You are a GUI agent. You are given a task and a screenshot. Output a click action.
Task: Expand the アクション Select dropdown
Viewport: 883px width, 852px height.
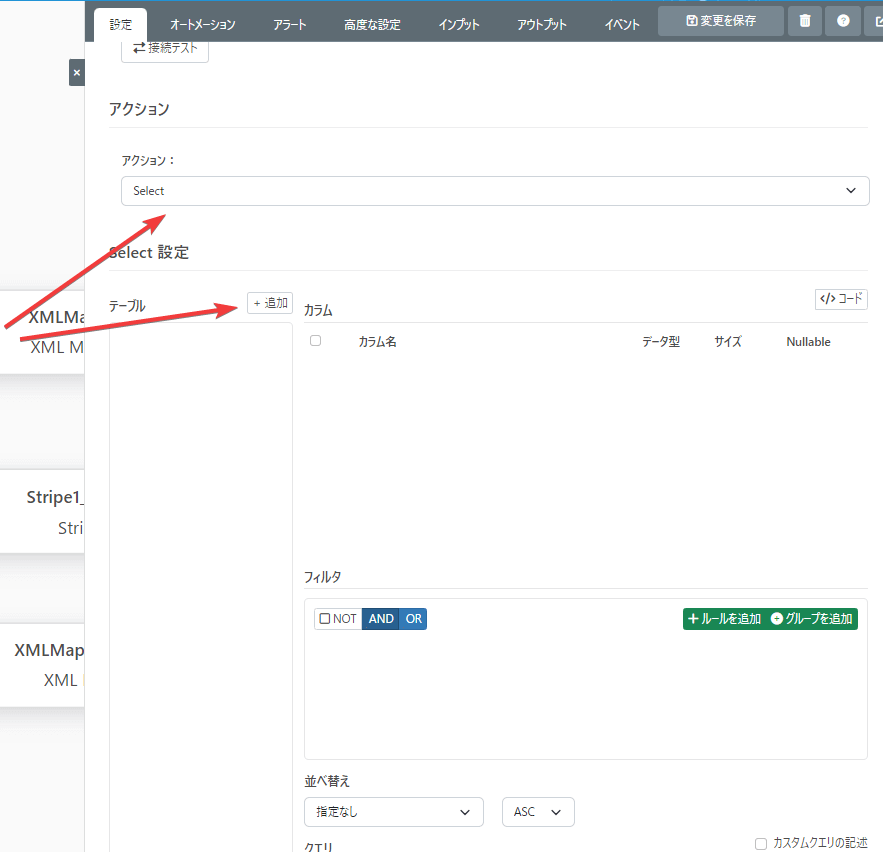click(x=495, y=191)
